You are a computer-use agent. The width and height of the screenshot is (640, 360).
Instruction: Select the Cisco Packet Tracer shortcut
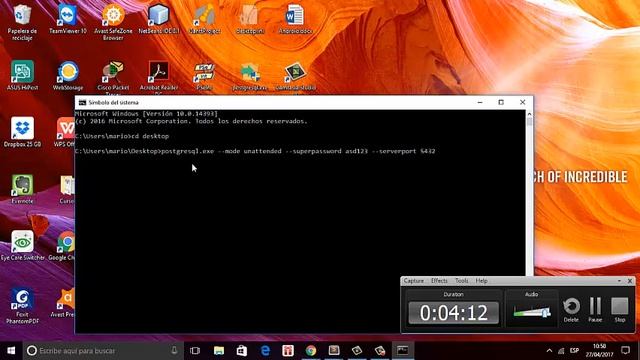pos(113,78)
